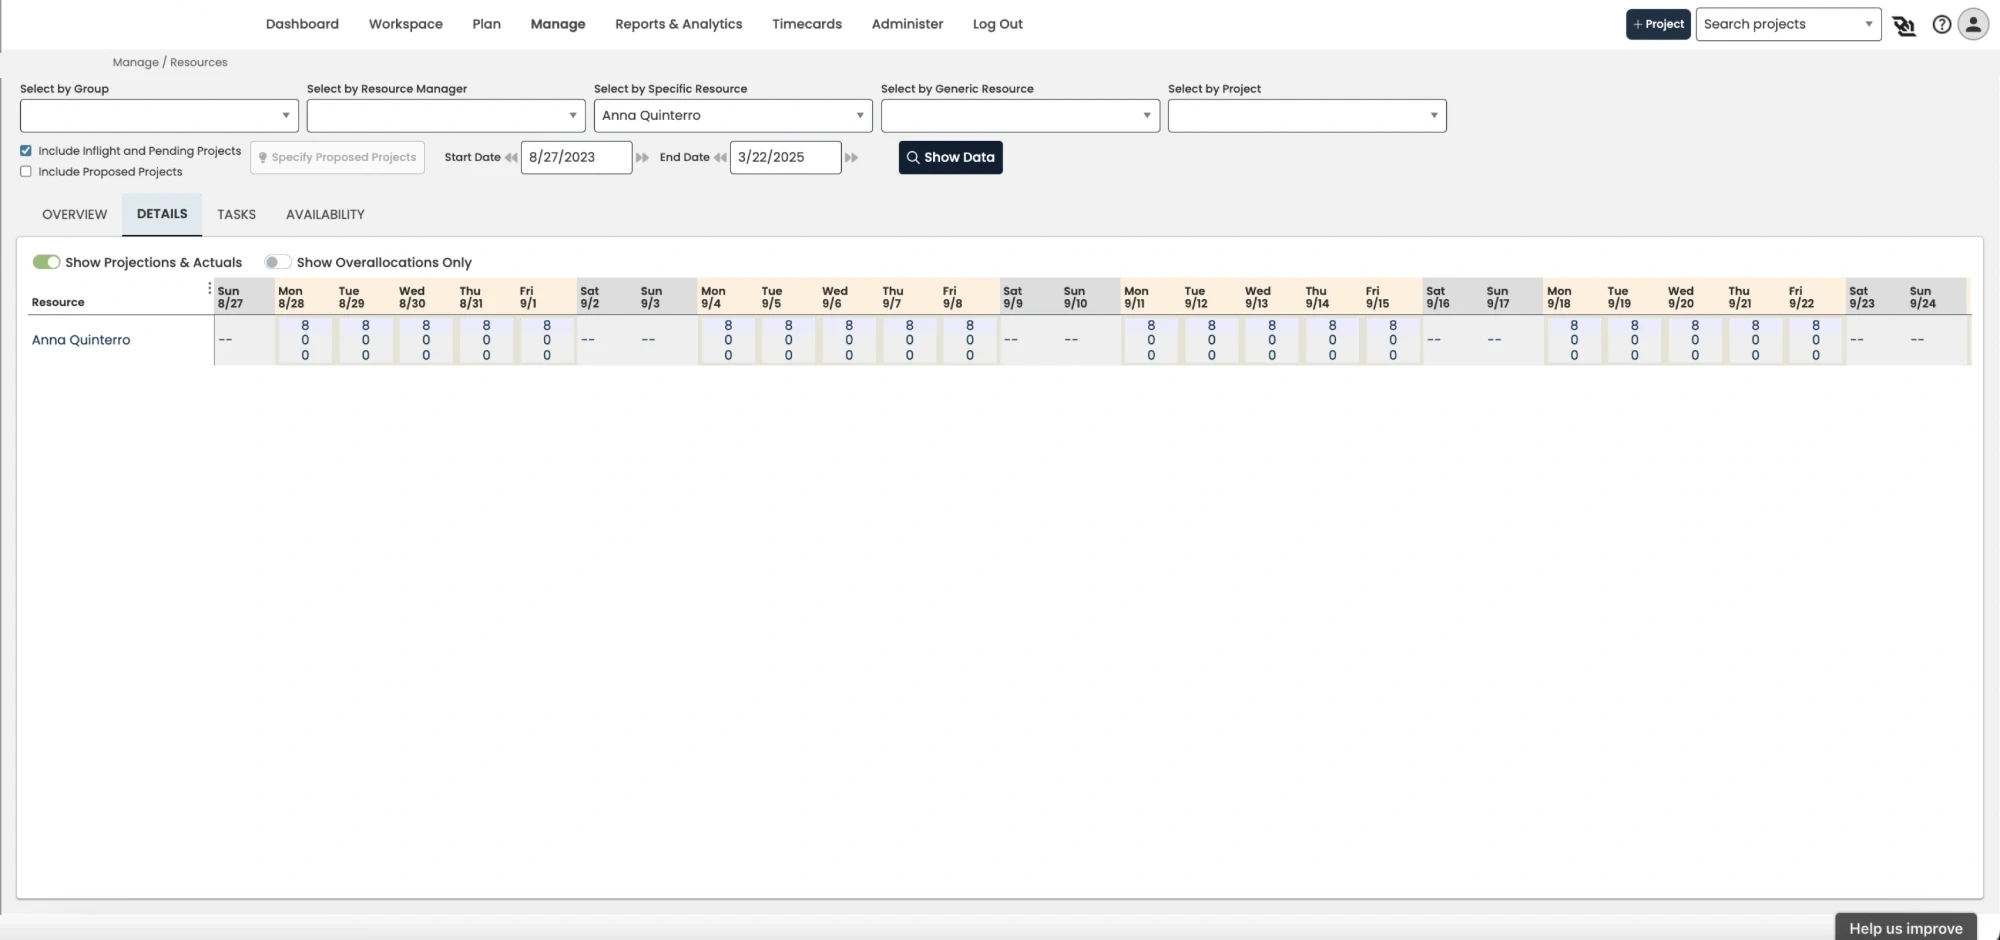The width and height of the screenshot is (2000, 940).
Task: Select the Details tab
Action: (x=162, y=215)
